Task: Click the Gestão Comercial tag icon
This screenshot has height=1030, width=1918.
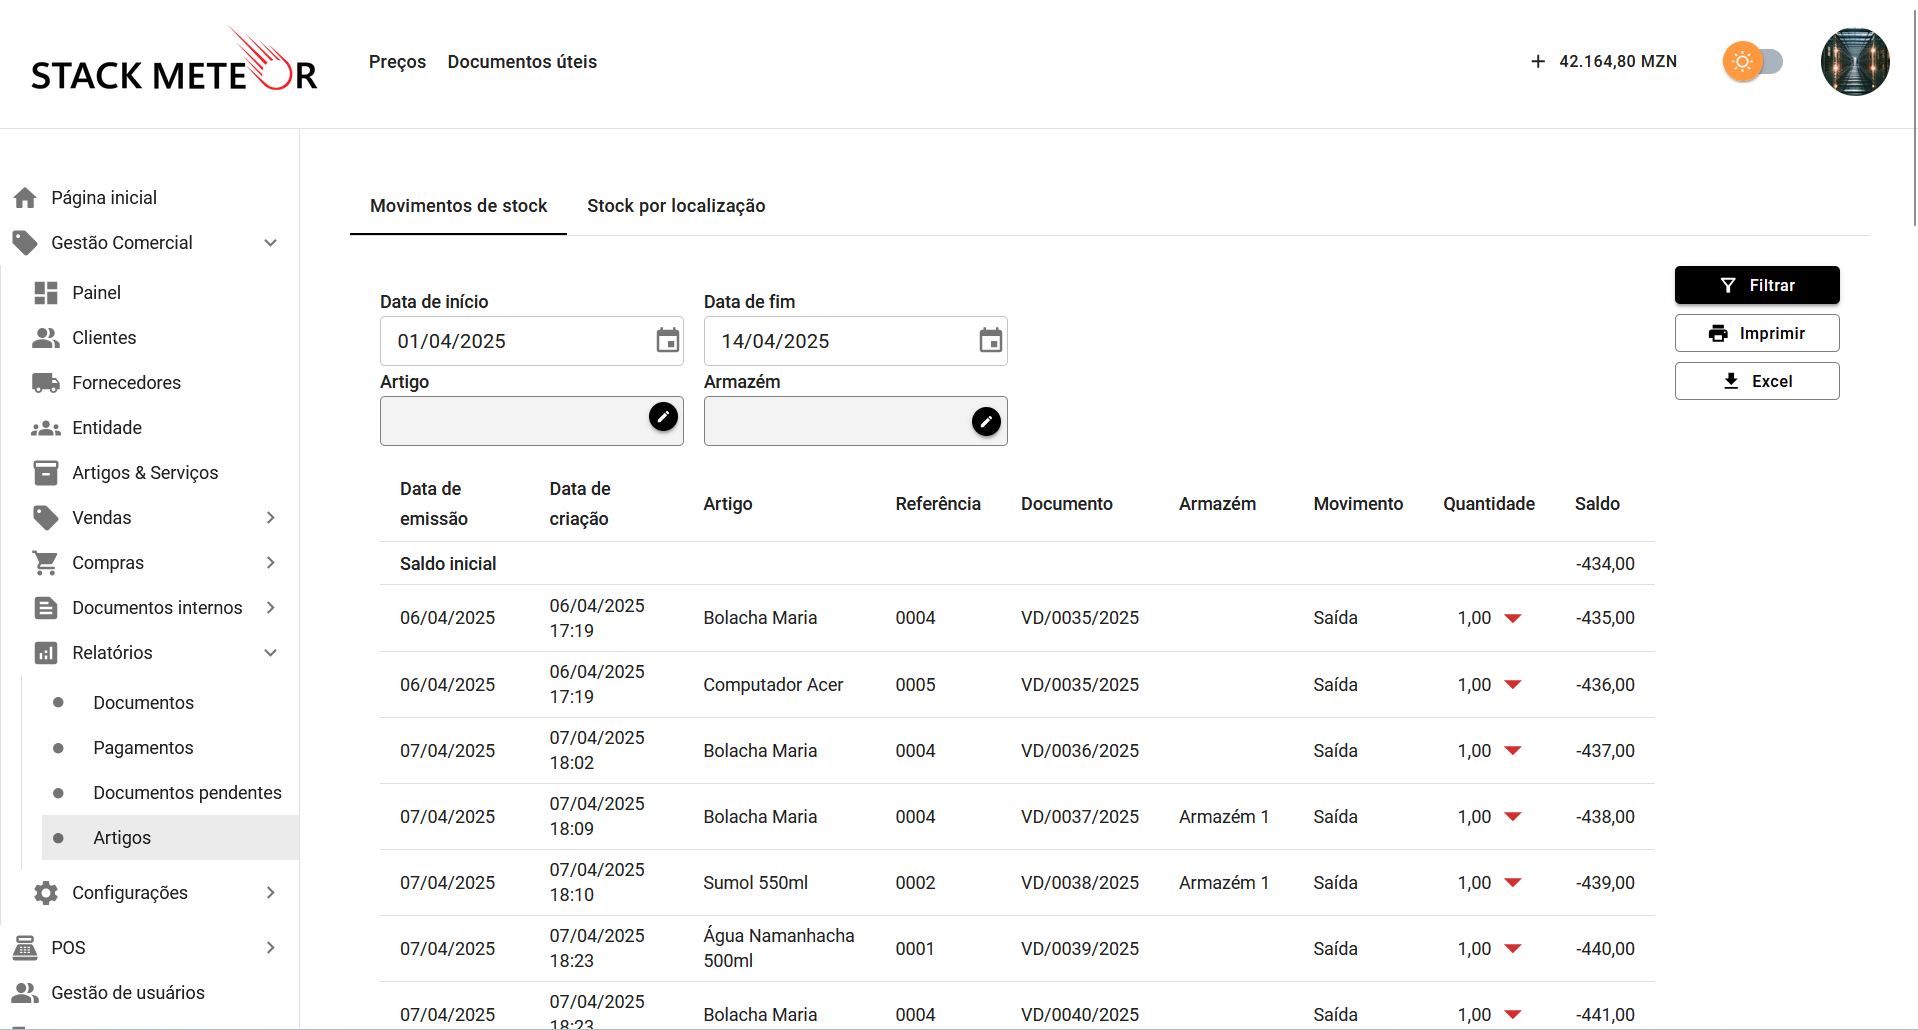Action: point(25,243)
